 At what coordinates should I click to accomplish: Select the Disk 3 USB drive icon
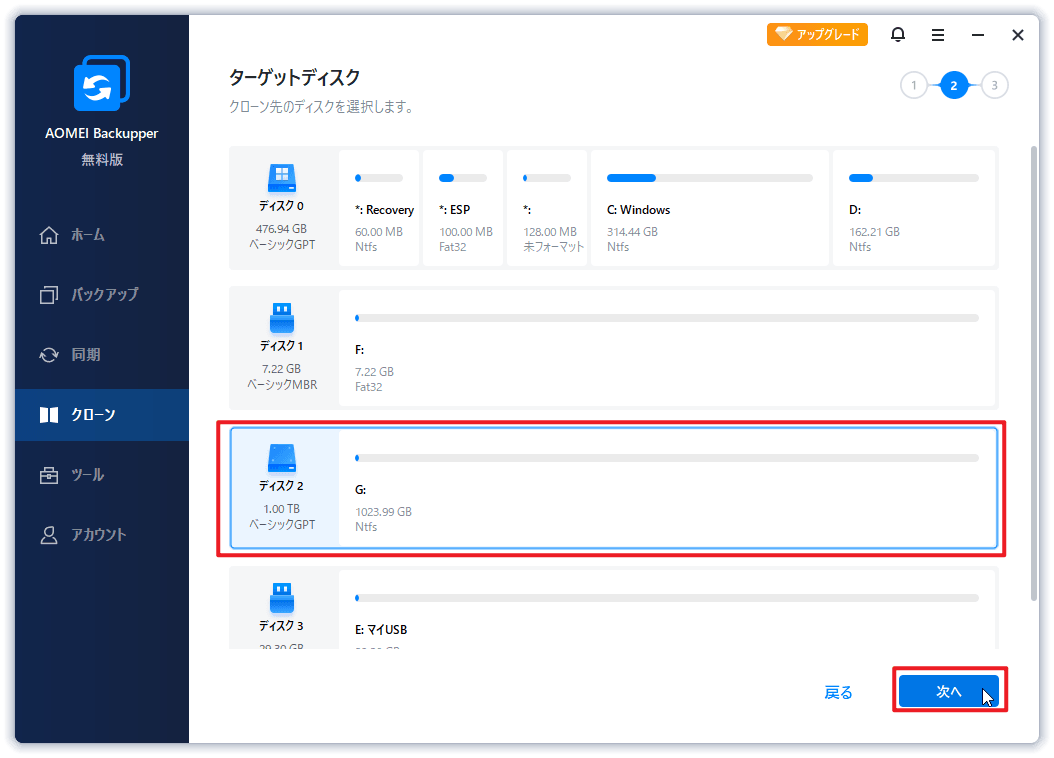282,598
